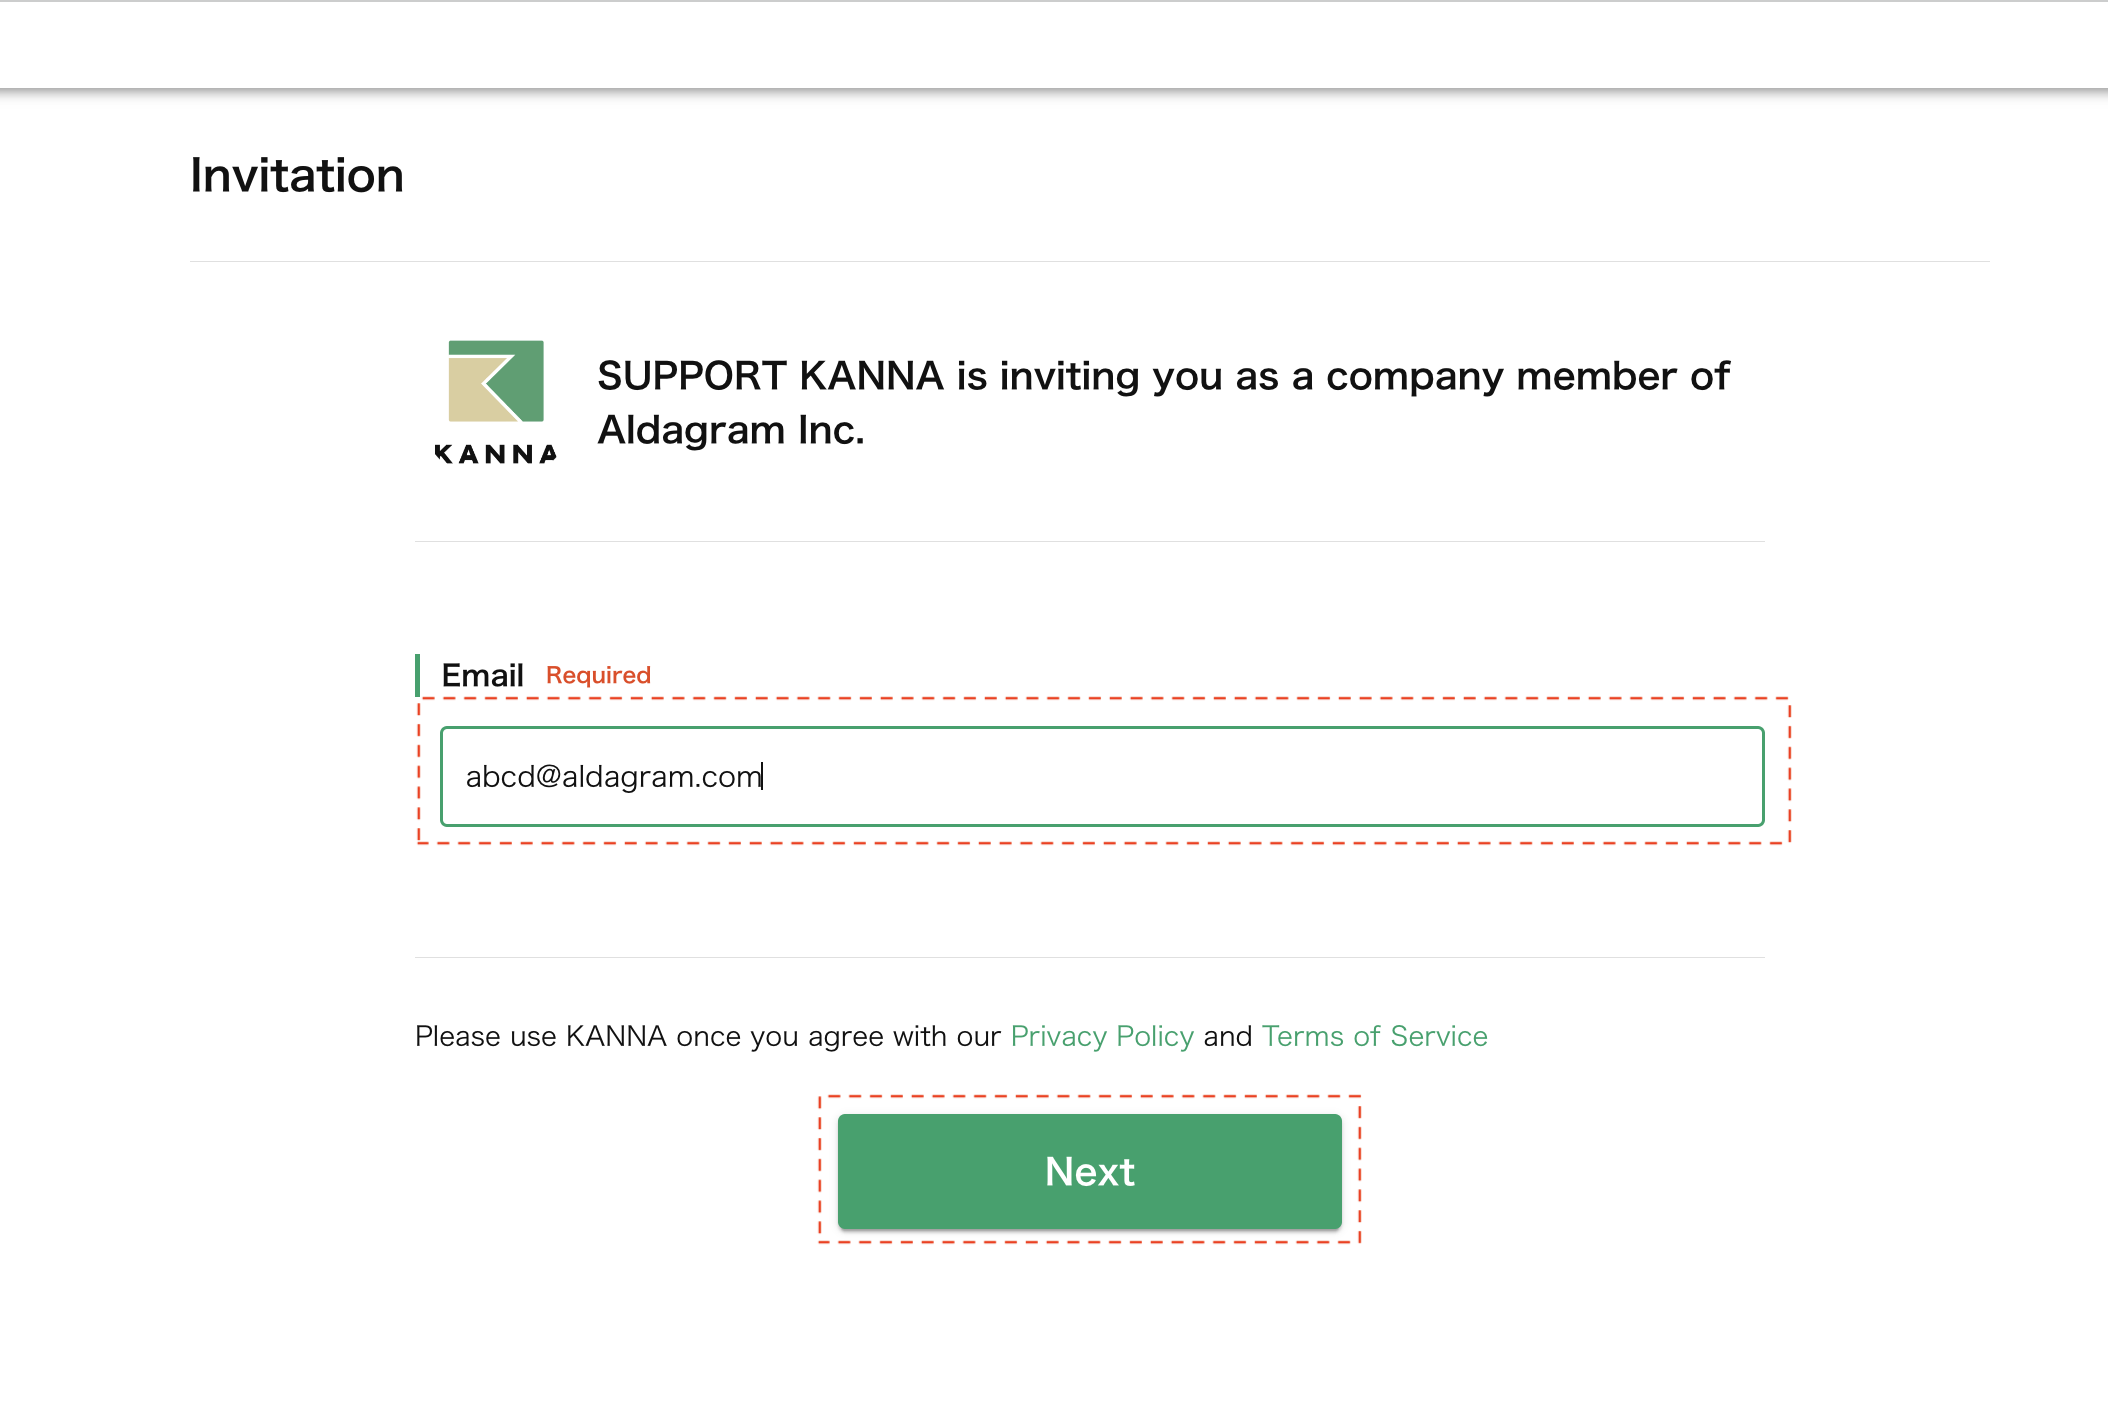Click the red "Required" label
This screenshot has width=2108, height=1412.
pos(598,675)
